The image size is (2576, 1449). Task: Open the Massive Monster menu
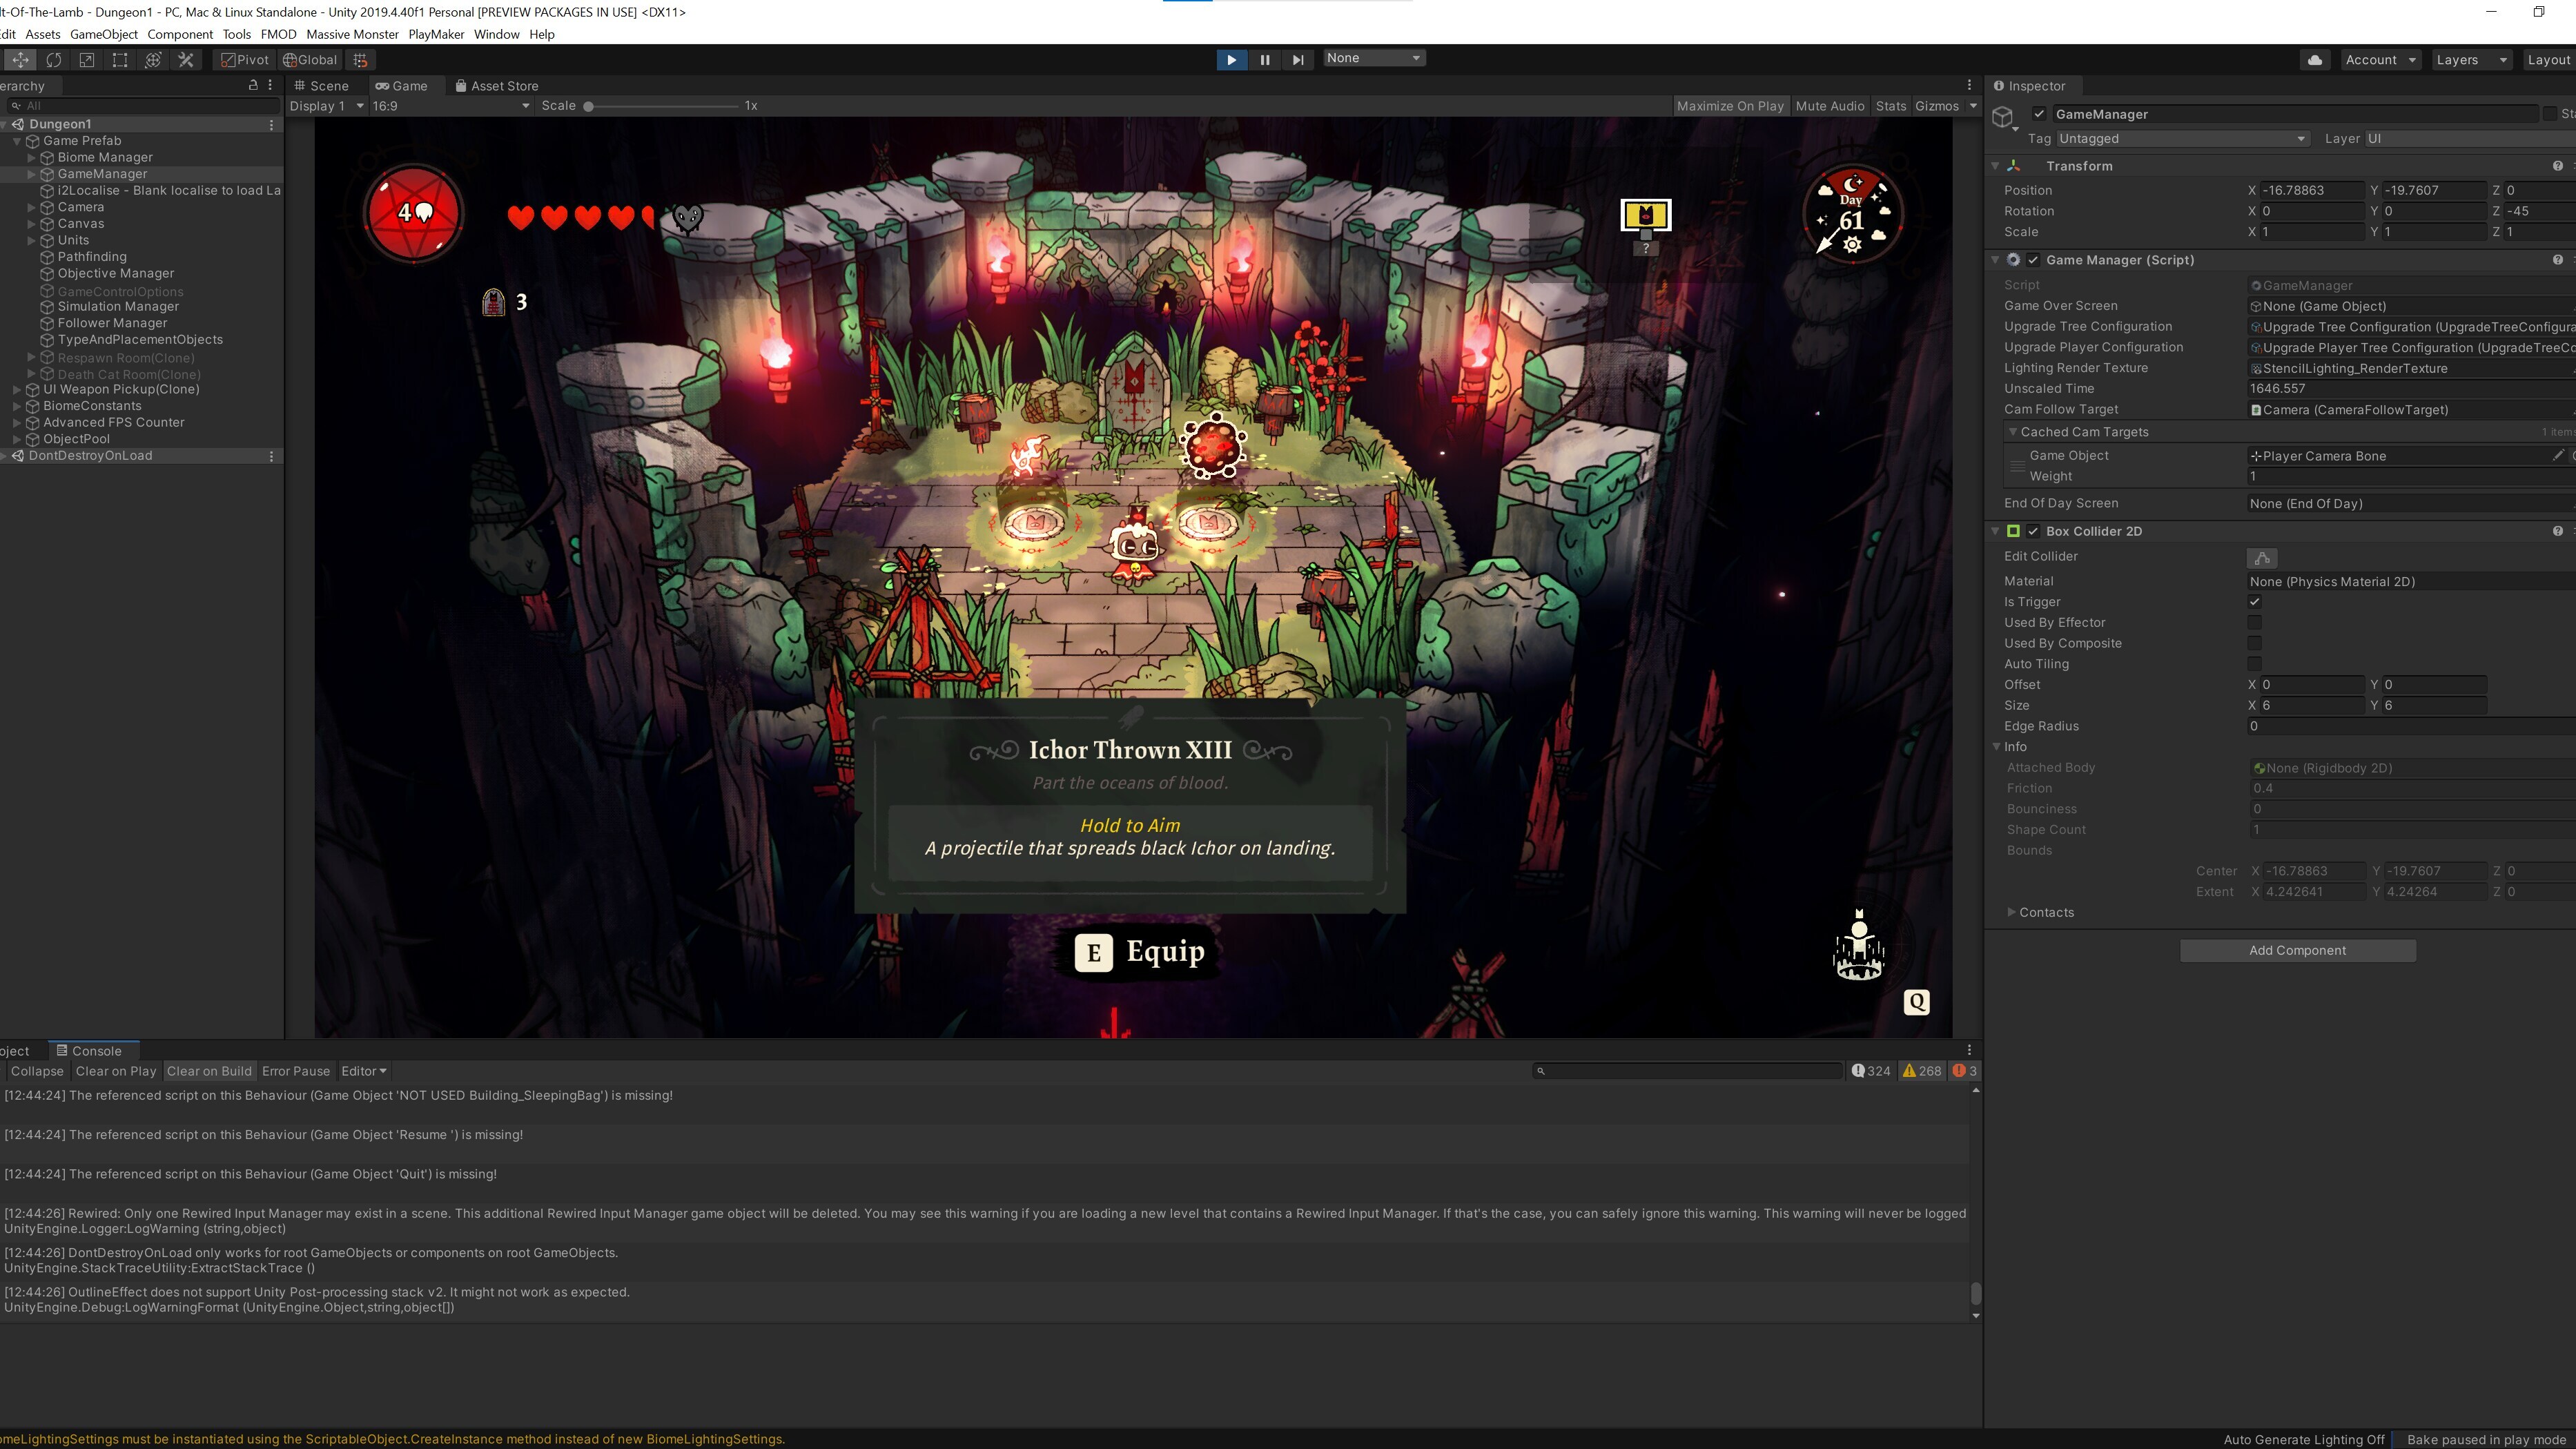point(352,34)
